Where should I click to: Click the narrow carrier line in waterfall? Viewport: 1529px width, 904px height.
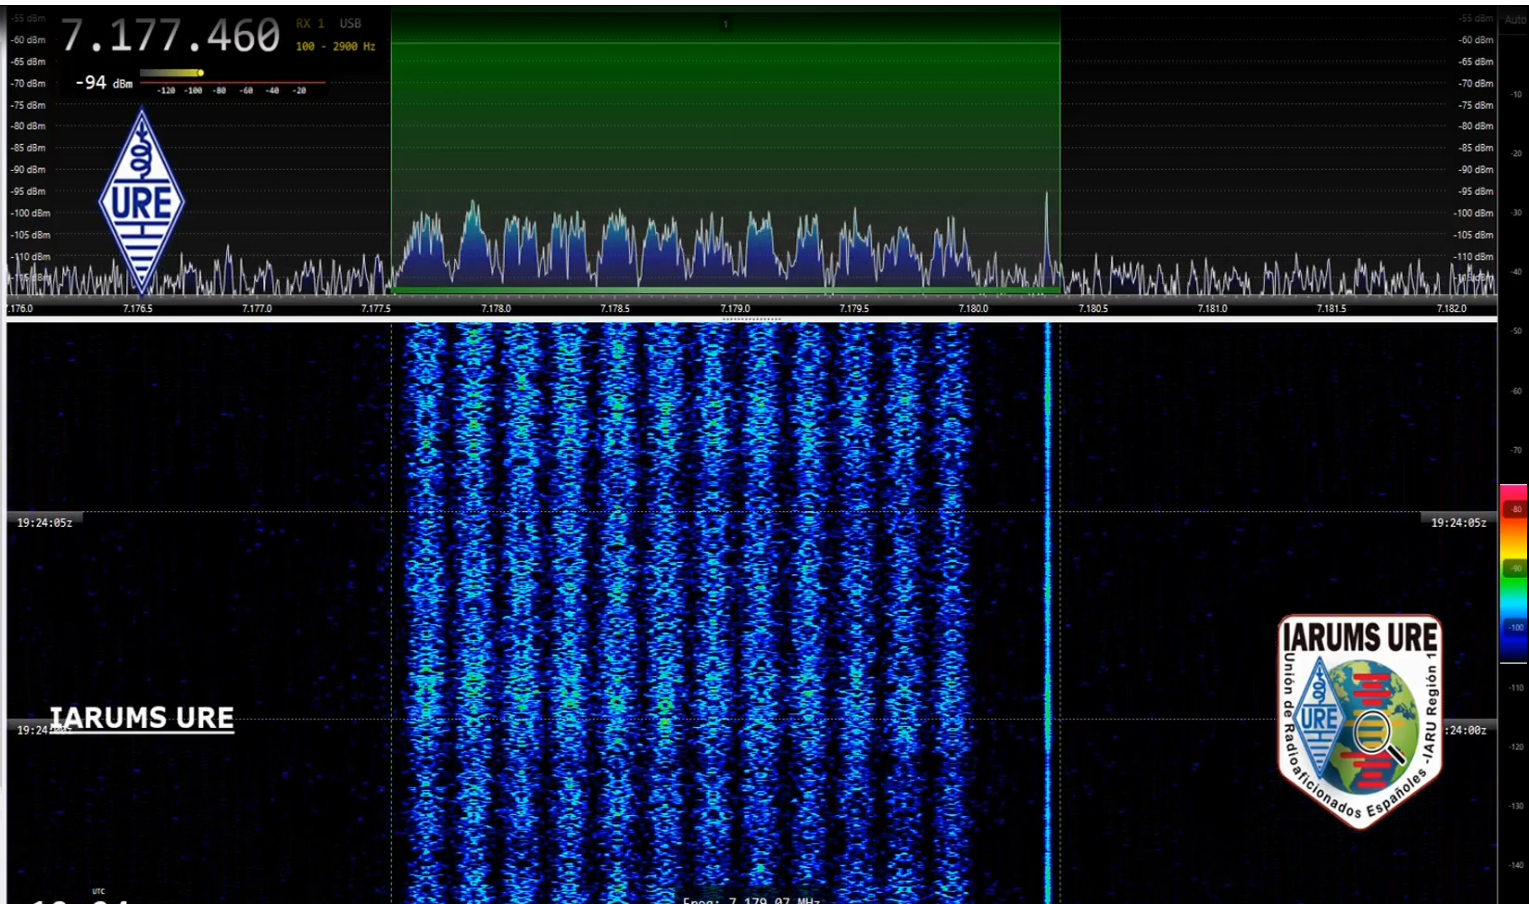coord(1048,600)
